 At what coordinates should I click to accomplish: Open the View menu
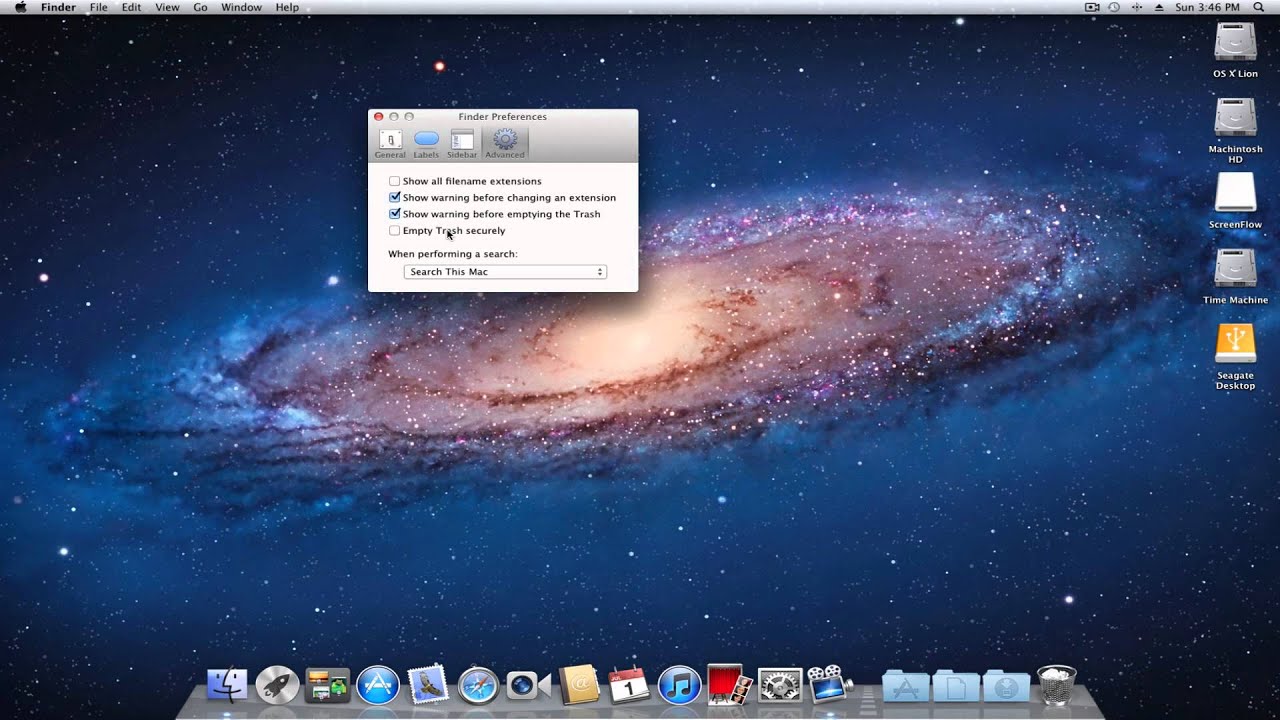tap(167, 7)
